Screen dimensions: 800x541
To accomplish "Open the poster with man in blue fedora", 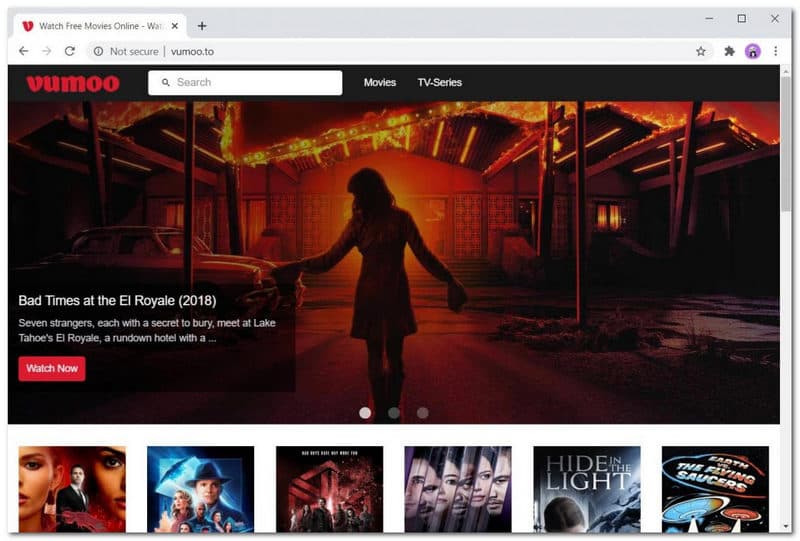I will point(201,489).
